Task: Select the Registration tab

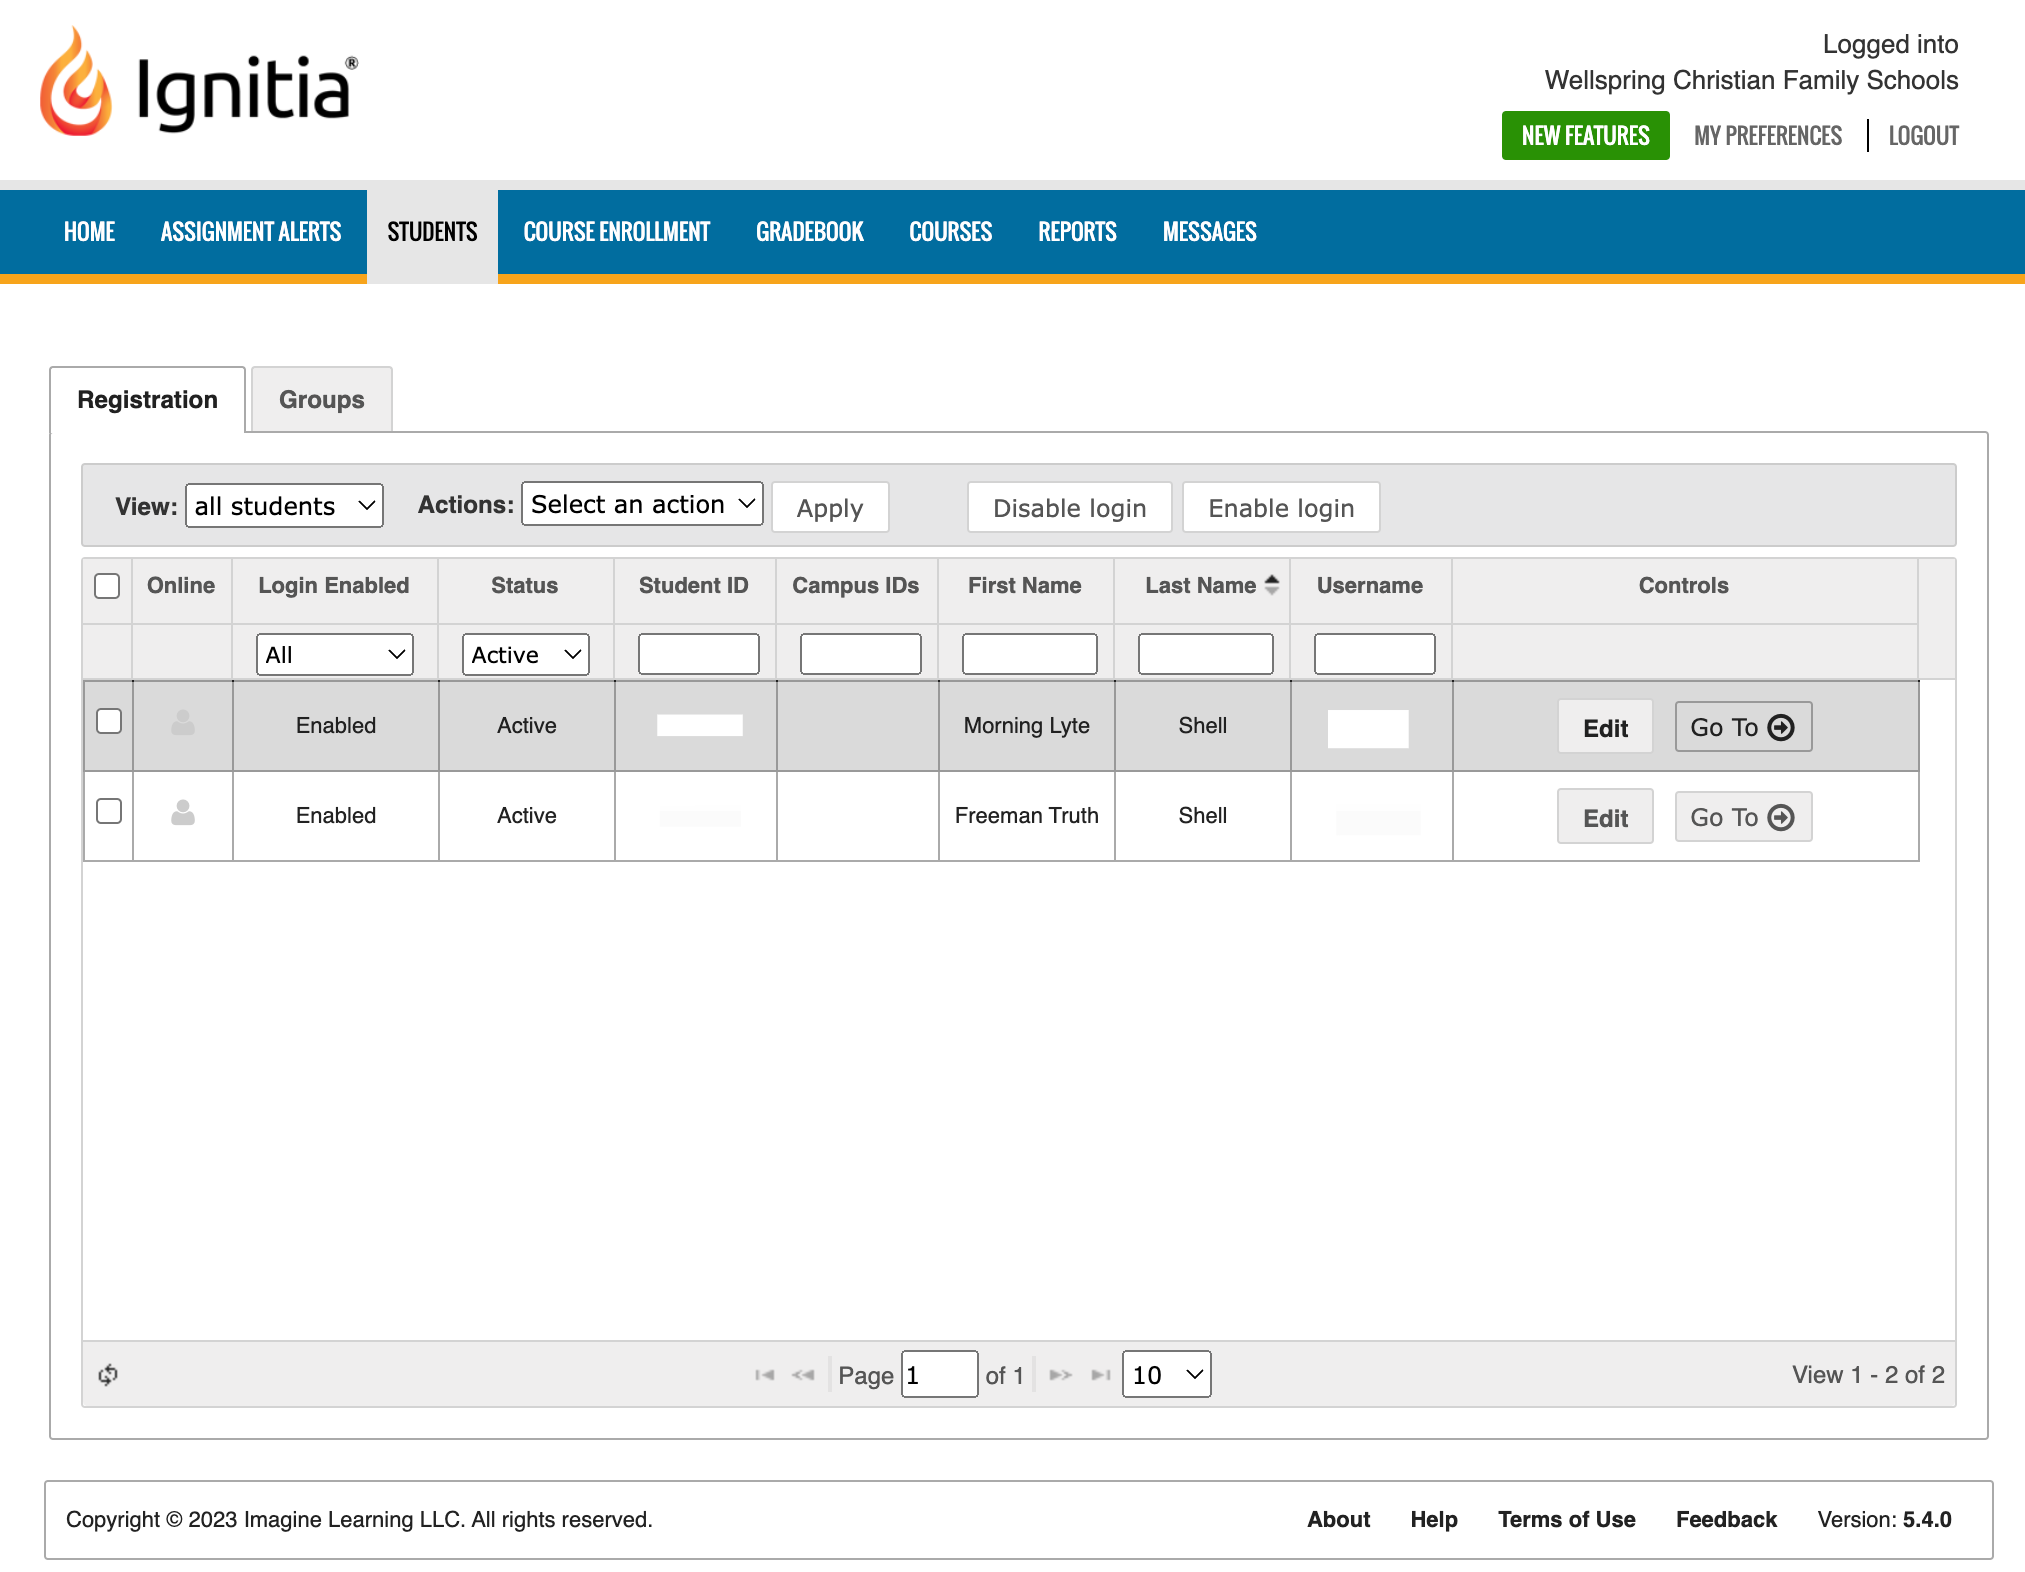Action: 148,400
